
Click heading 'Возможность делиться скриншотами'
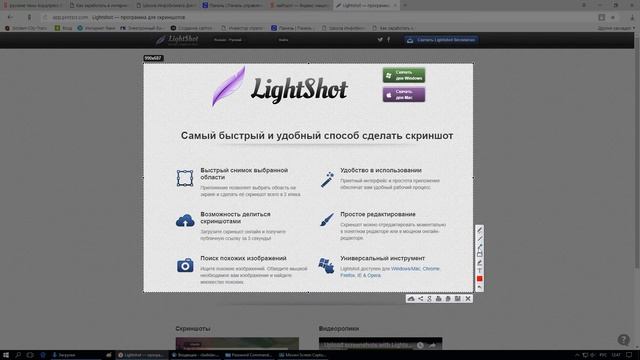[235, 218]
